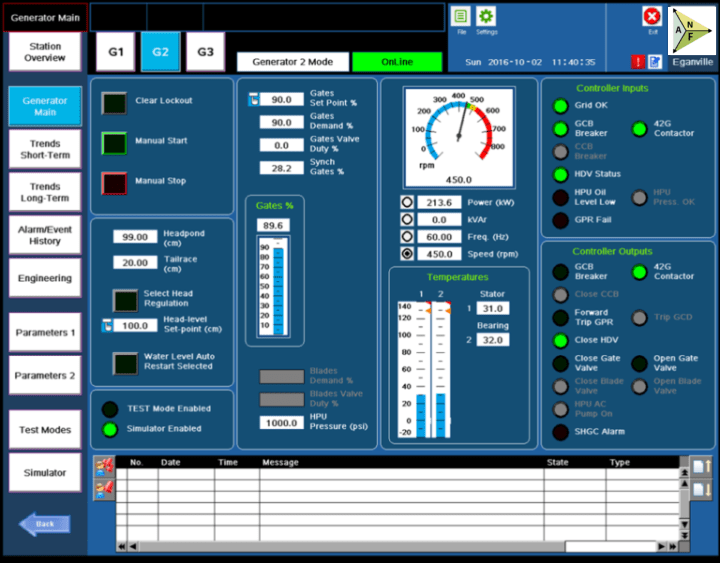Click the blue report icon beside alarm
720x563 pixels.
[x=654, y=62]
